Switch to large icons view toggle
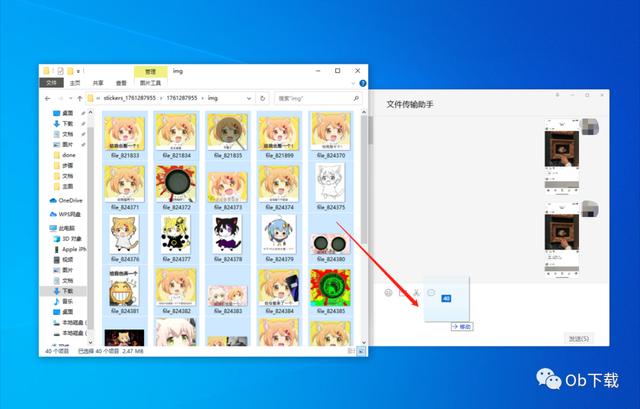This screenshot has width=640, height=409. point(361,351)
